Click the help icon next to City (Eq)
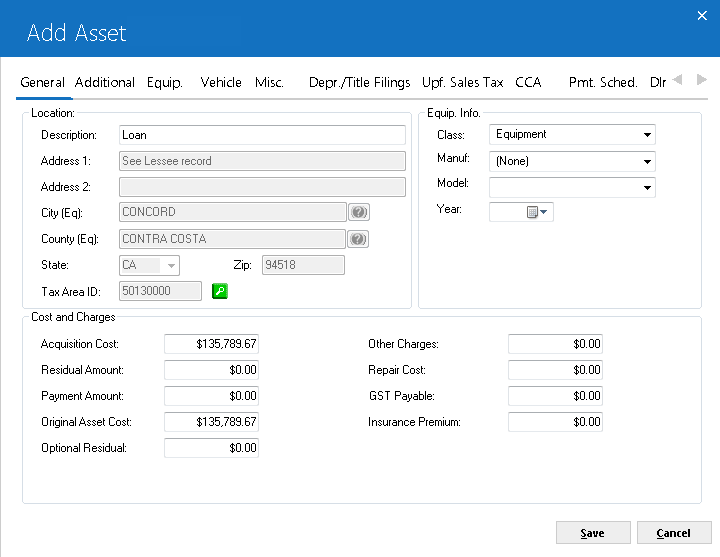This screenshot has width=720, height=557. pos(359,212)
